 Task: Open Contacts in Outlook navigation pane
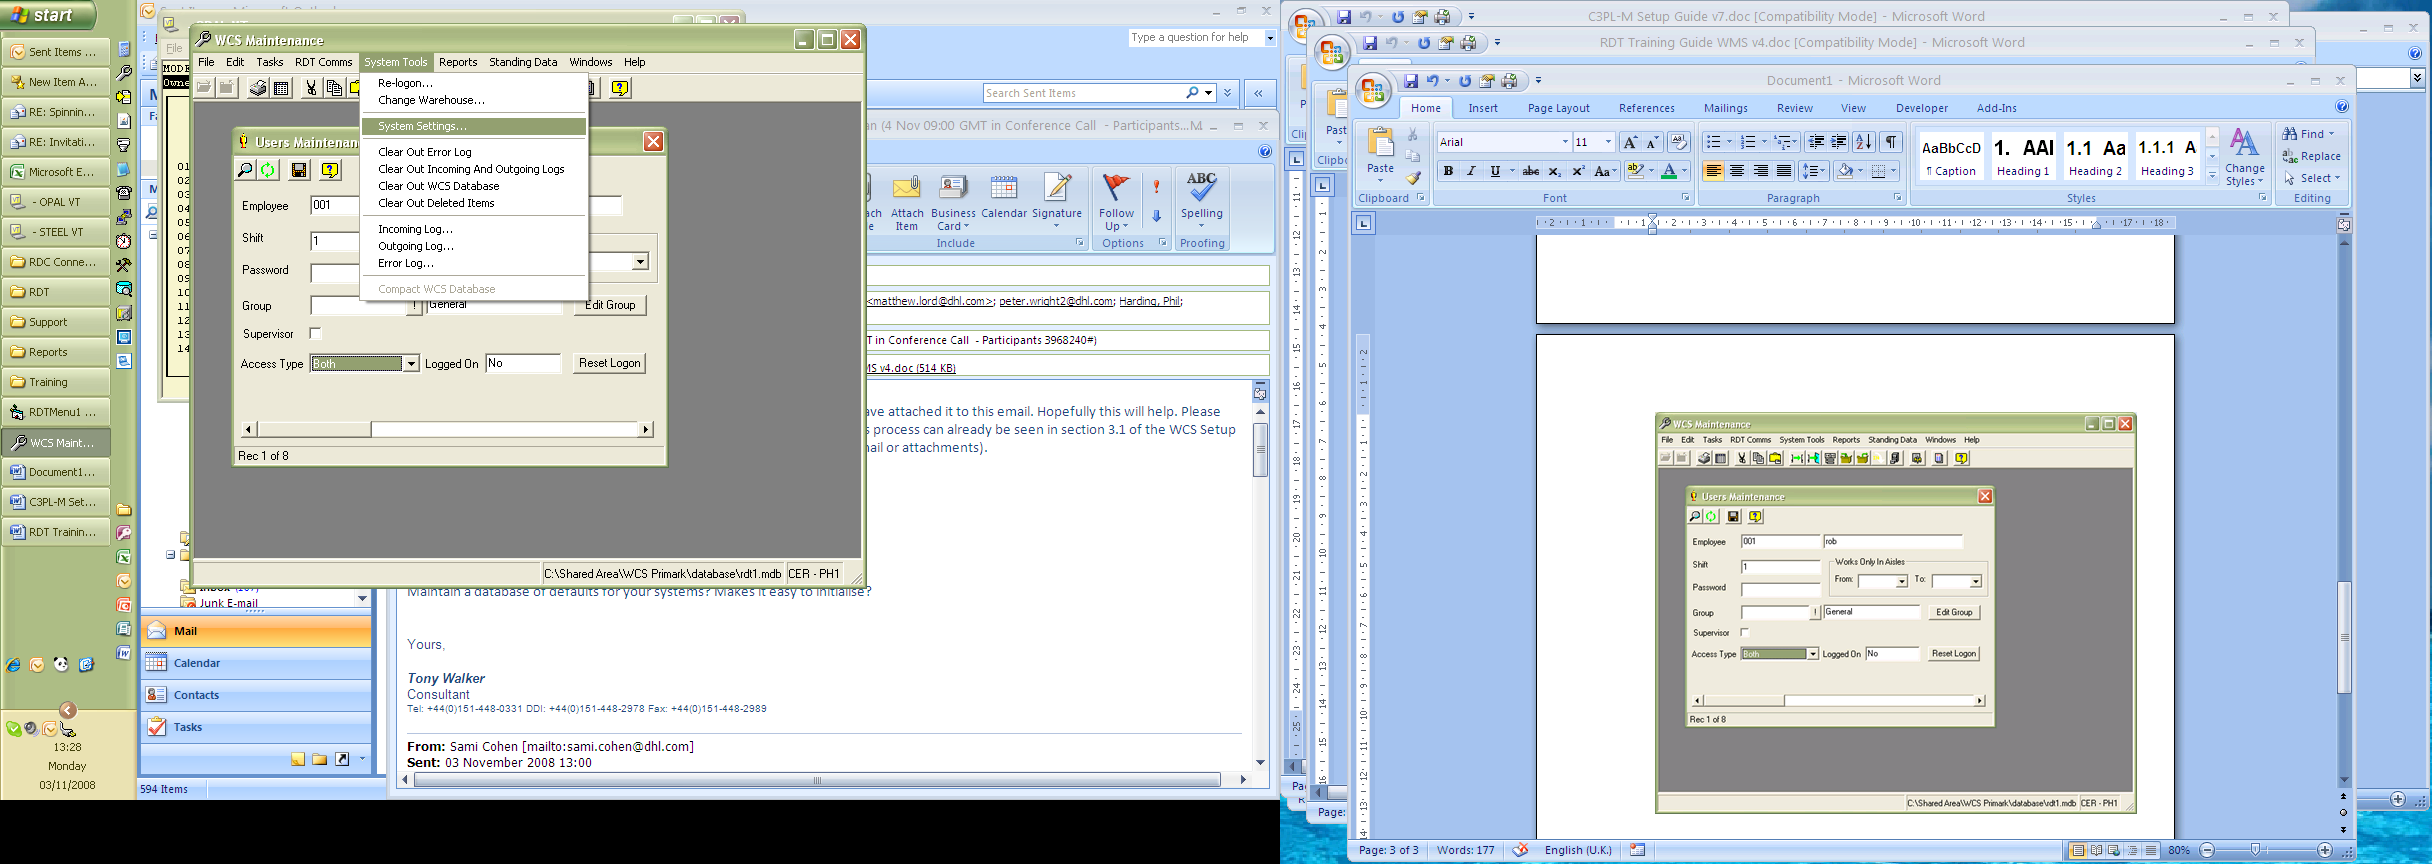point(256,695)
